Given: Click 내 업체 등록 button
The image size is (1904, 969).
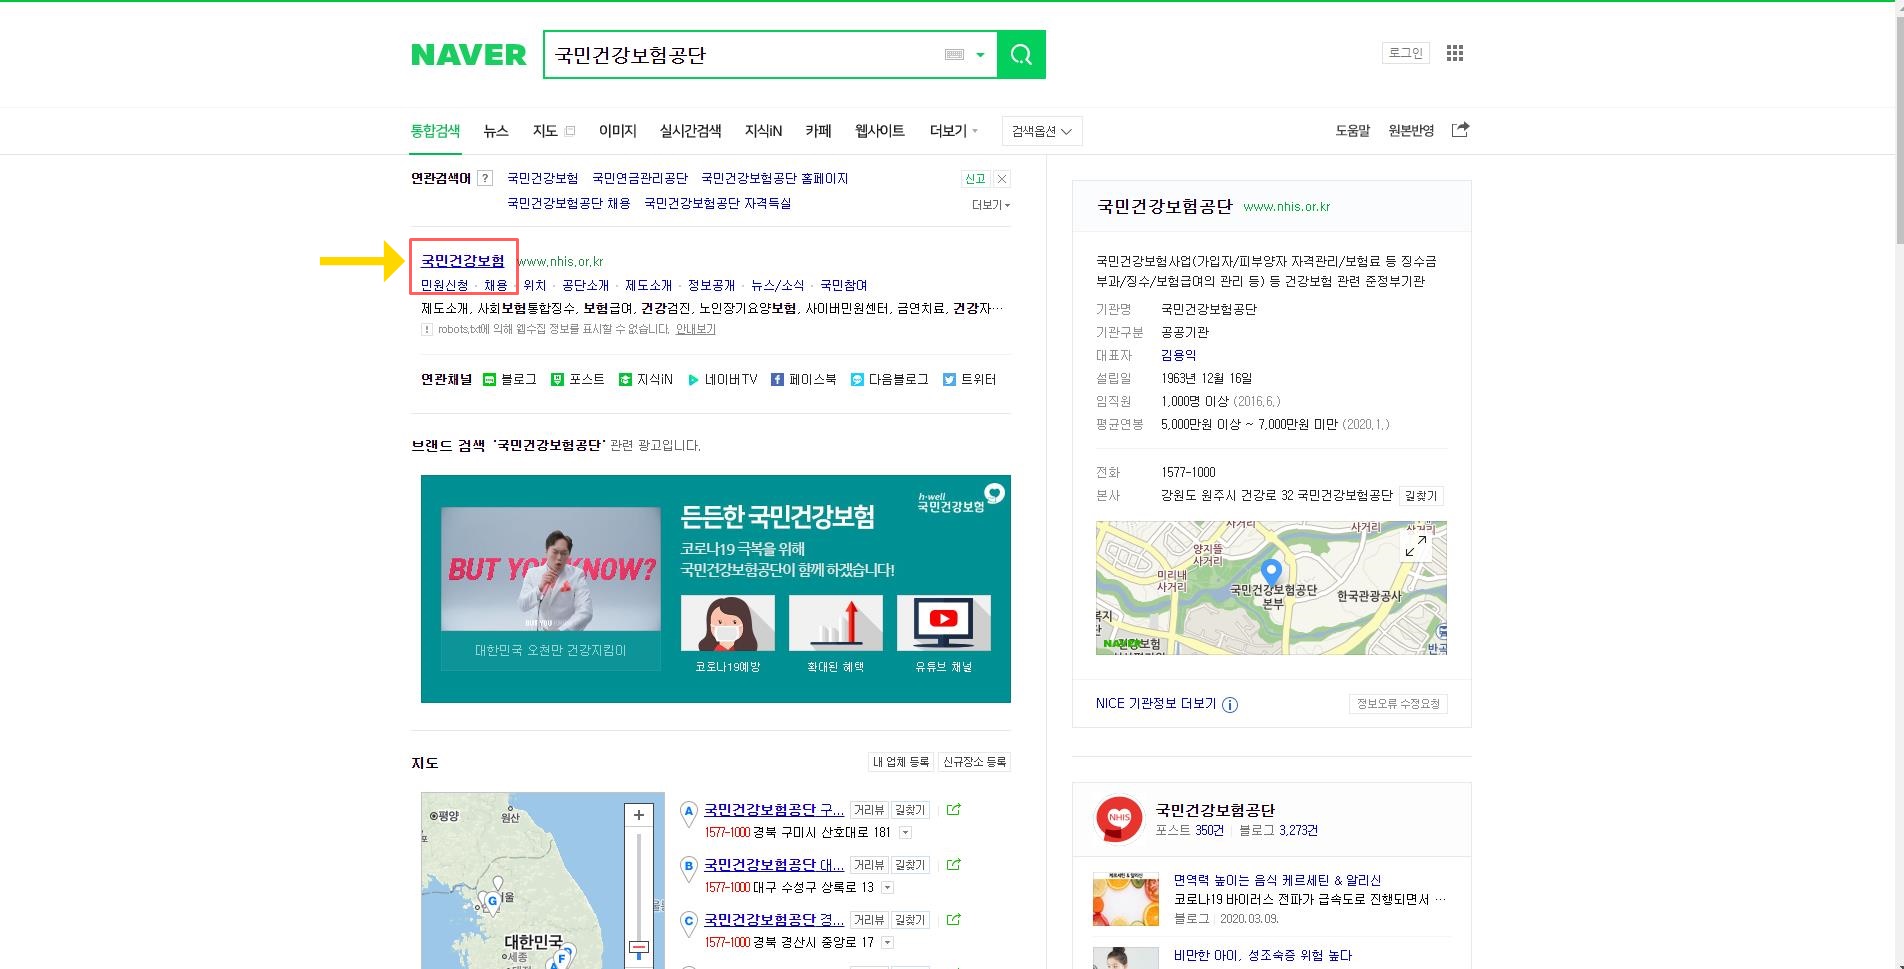Looking at the screenshot, I should (x=901, y=762).
